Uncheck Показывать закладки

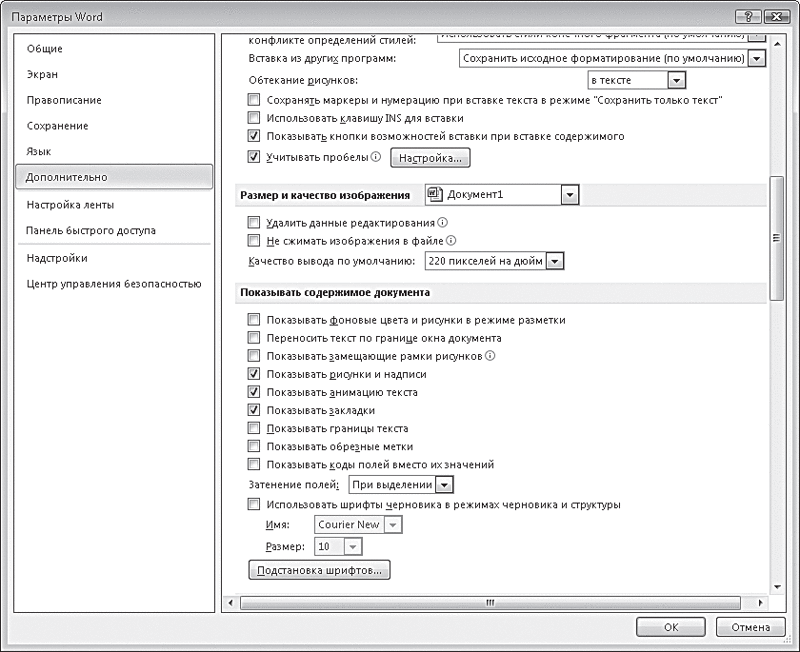click(x=254, y=410)
